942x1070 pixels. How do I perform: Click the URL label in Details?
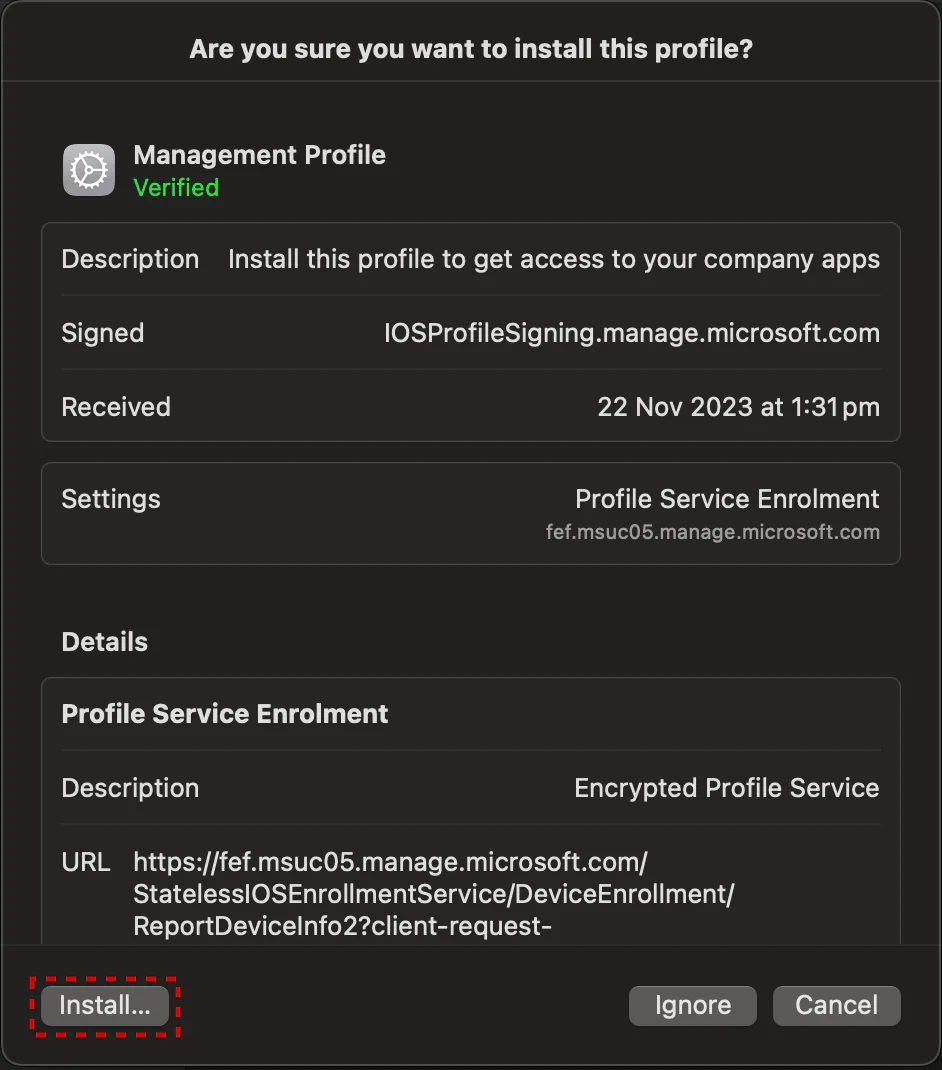point(86,863)
